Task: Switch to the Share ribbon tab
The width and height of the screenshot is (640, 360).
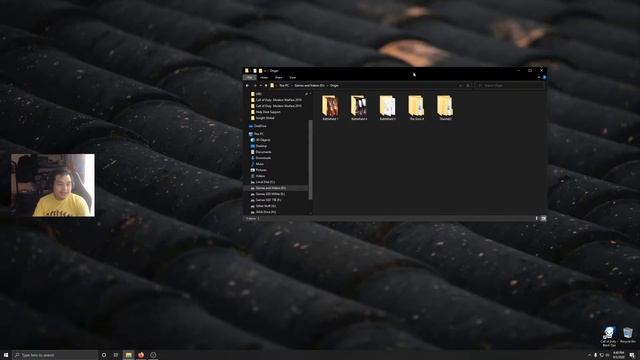Action: [278, 77]
